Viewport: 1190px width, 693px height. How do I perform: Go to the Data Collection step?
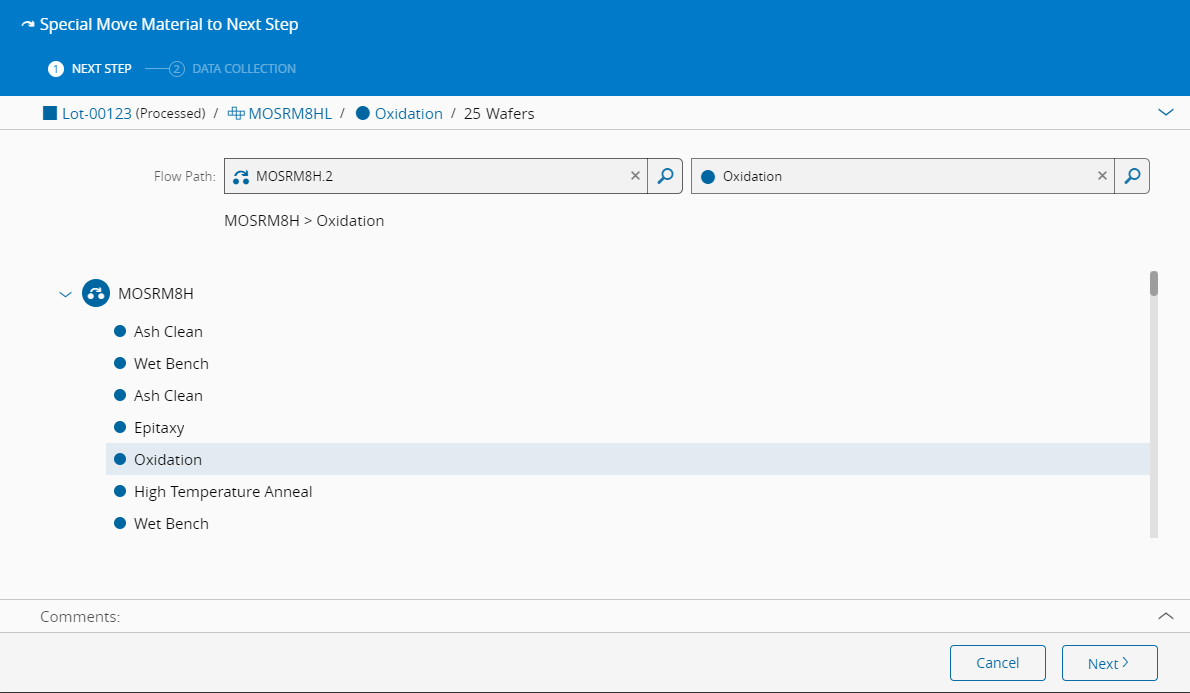(x=233, y=69)
